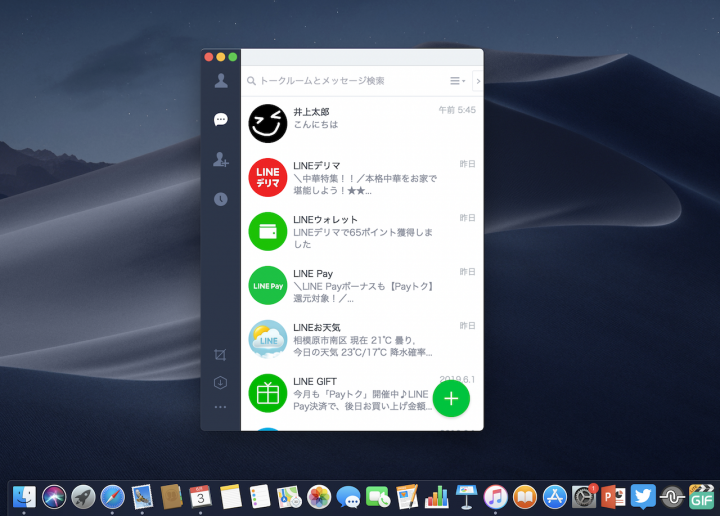Expand the chat pane with the arrow
This screenshot has height=516, width=720.
(478, 81)
